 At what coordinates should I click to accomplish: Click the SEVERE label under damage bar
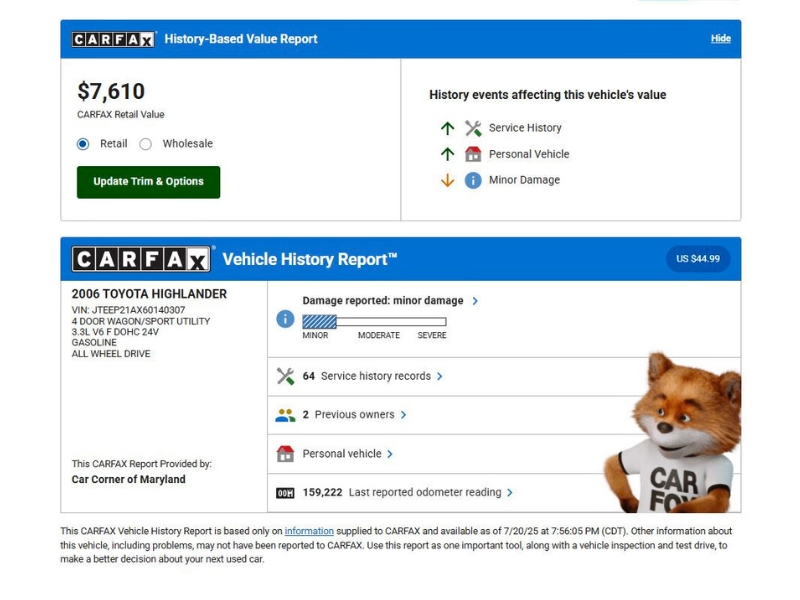pos(432,335)
